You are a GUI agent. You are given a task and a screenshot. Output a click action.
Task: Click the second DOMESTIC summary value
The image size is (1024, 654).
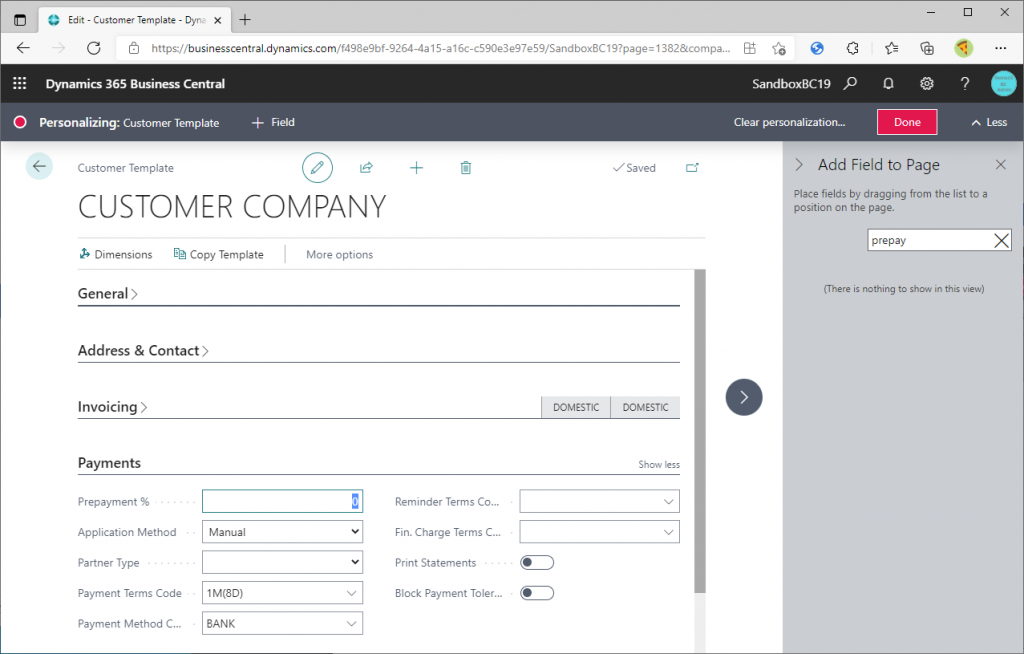[x=645, y=407]
